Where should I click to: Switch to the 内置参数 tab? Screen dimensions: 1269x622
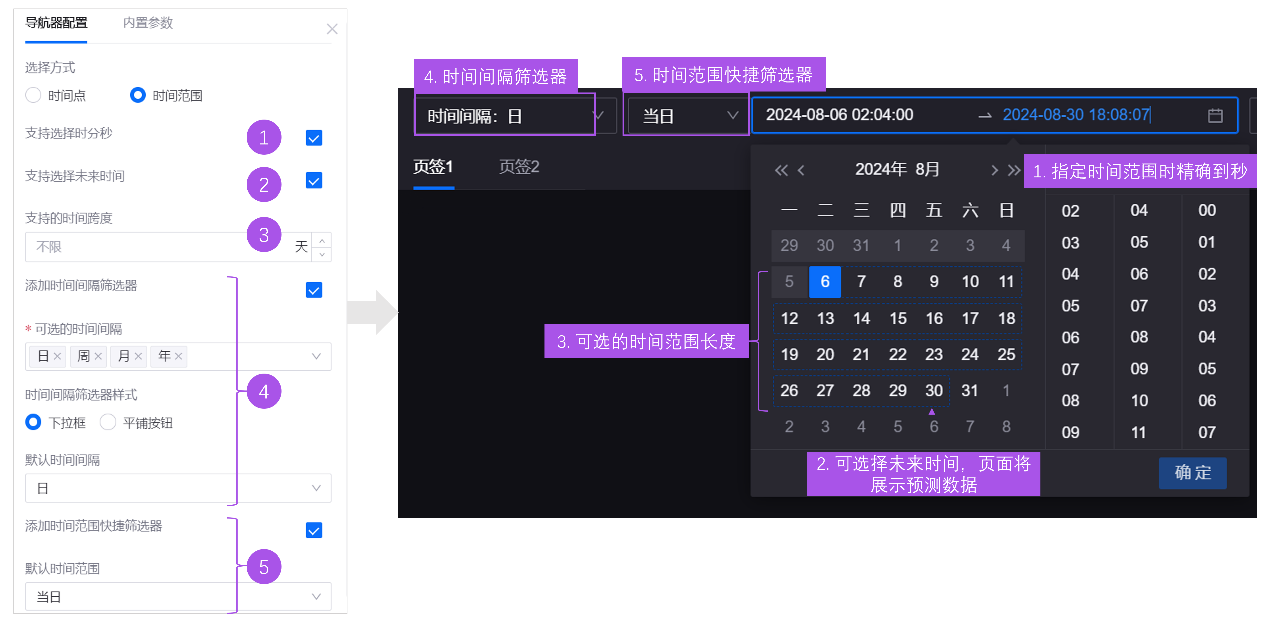pos(148,22)
